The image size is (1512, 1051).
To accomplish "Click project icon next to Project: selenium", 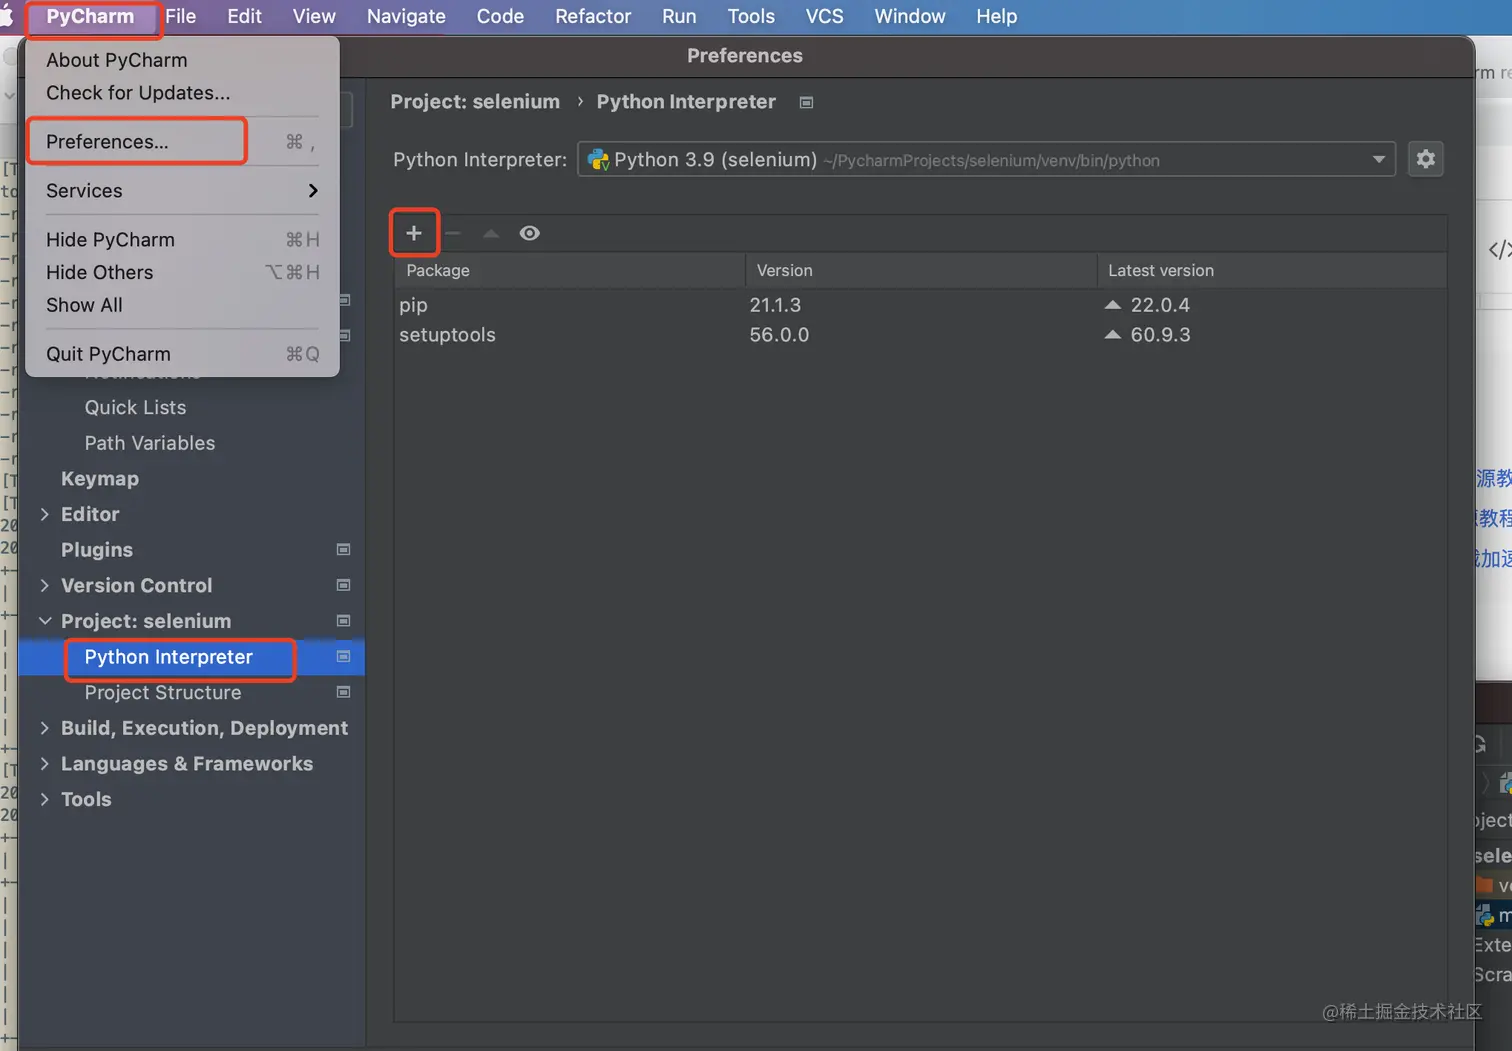I will point(343,621).
